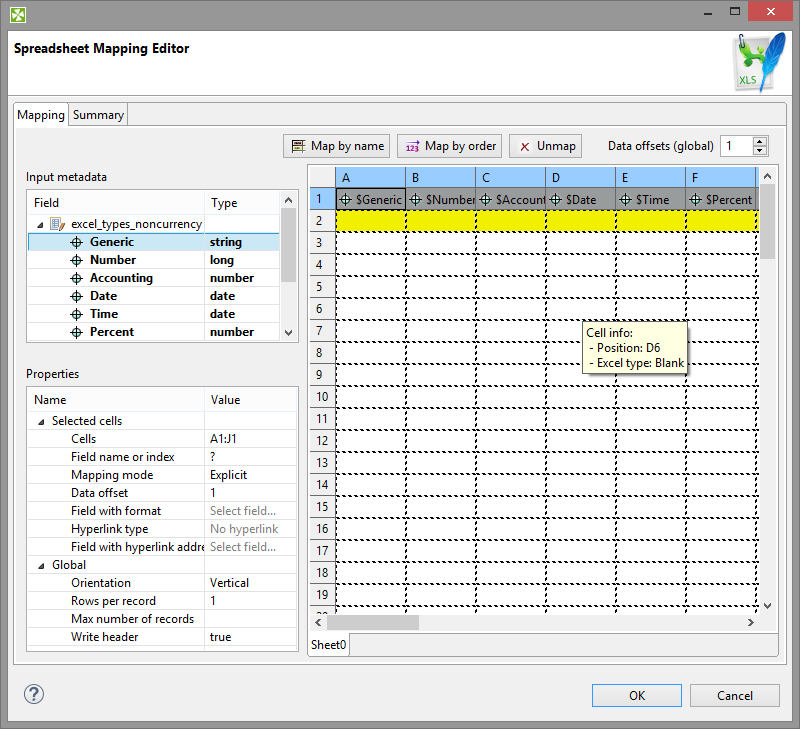The image size is (800, 729).
Task: Select row 2 header
Action: click(x=322, y=221)
